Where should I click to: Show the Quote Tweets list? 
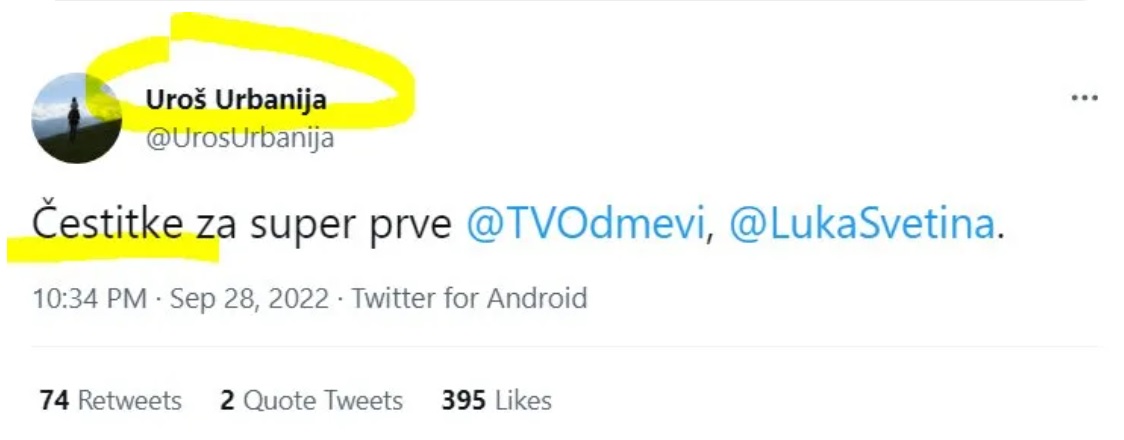(323, 401)
